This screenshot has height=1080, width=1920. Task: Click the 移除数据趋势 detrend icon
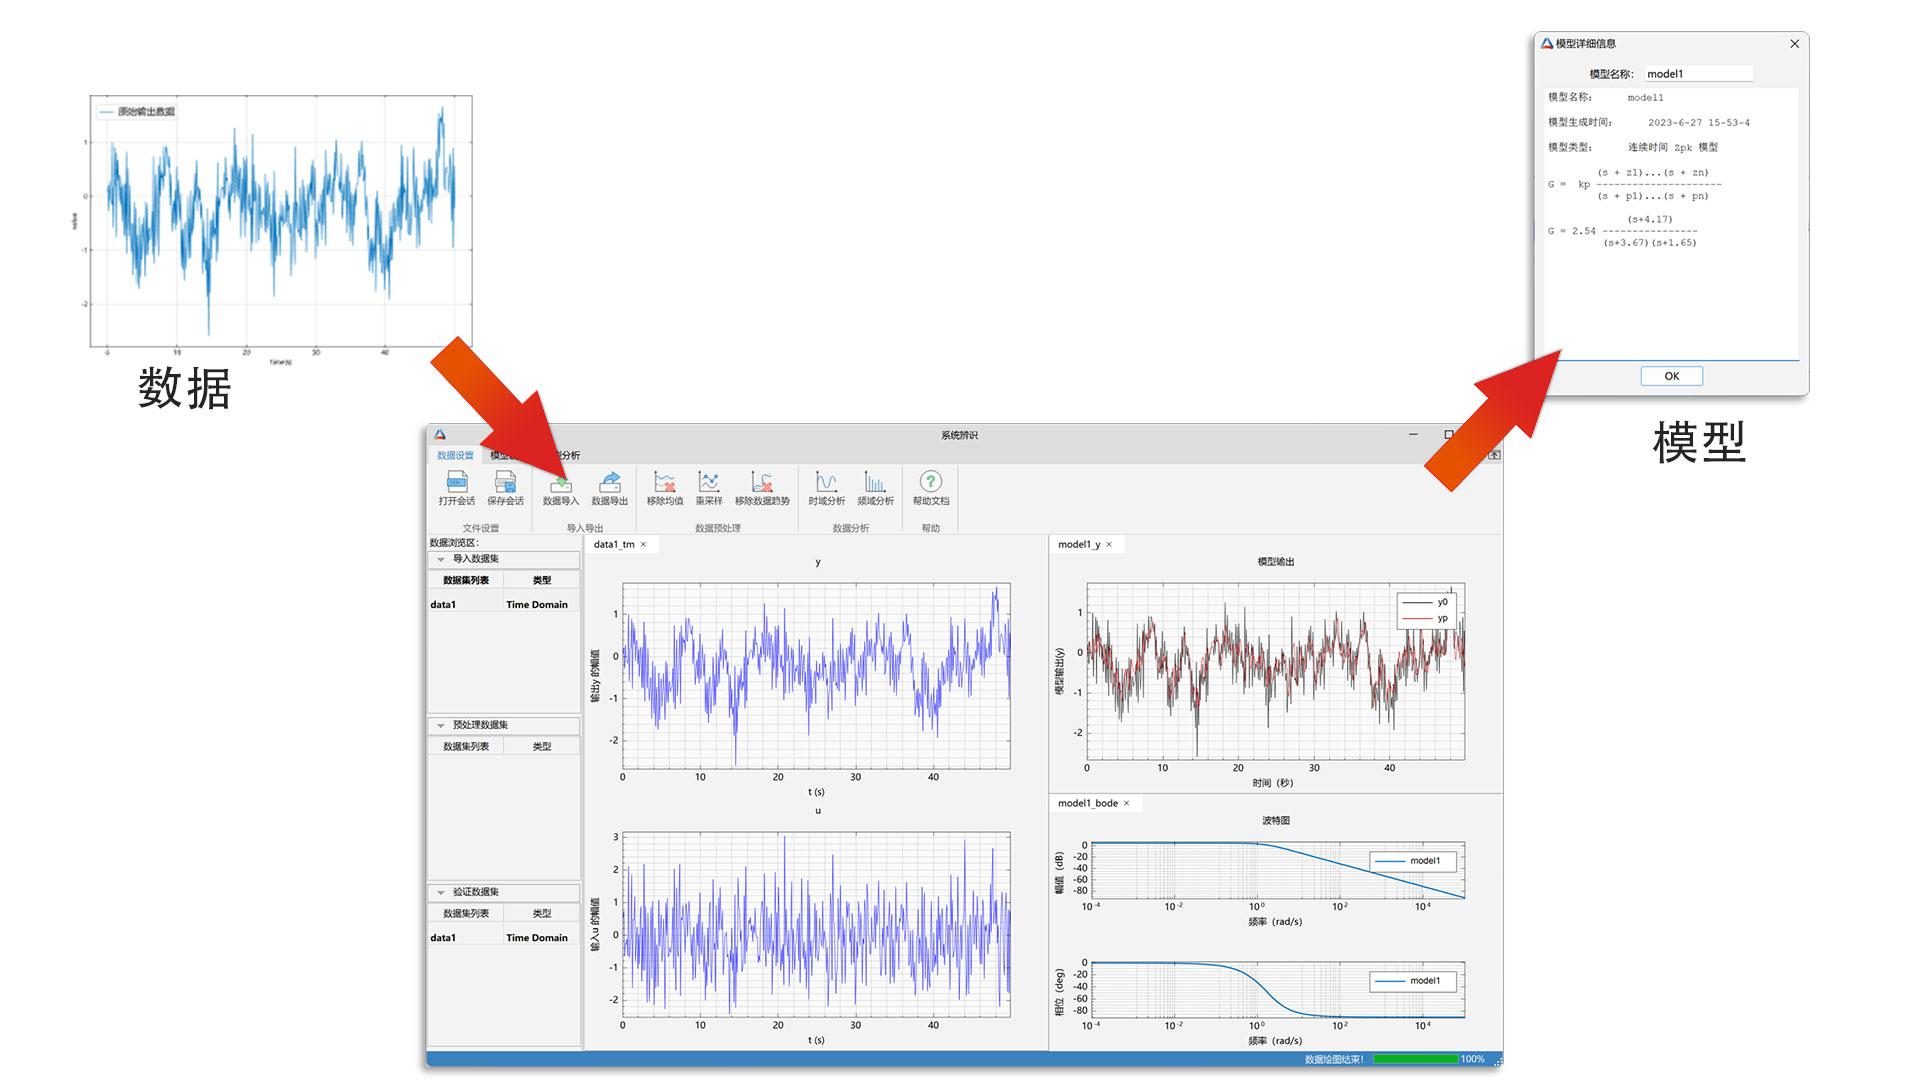click(x=762, y=483)
